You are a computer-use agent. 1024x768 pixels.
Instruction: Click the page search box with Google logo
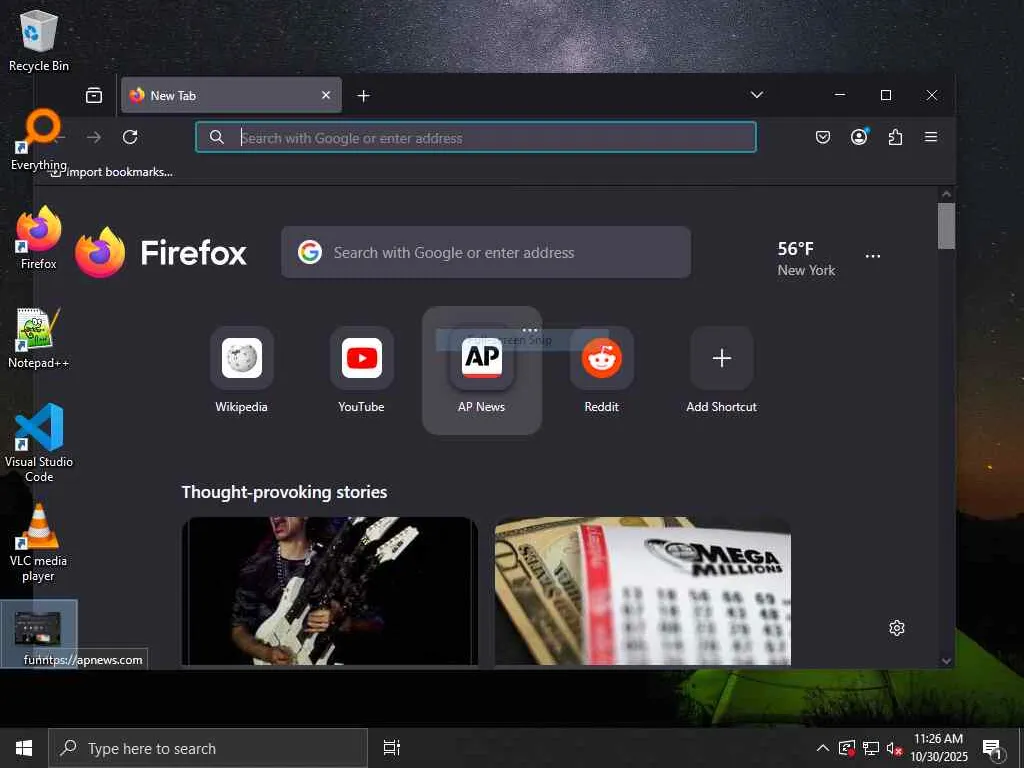click(x=486, y=252)
